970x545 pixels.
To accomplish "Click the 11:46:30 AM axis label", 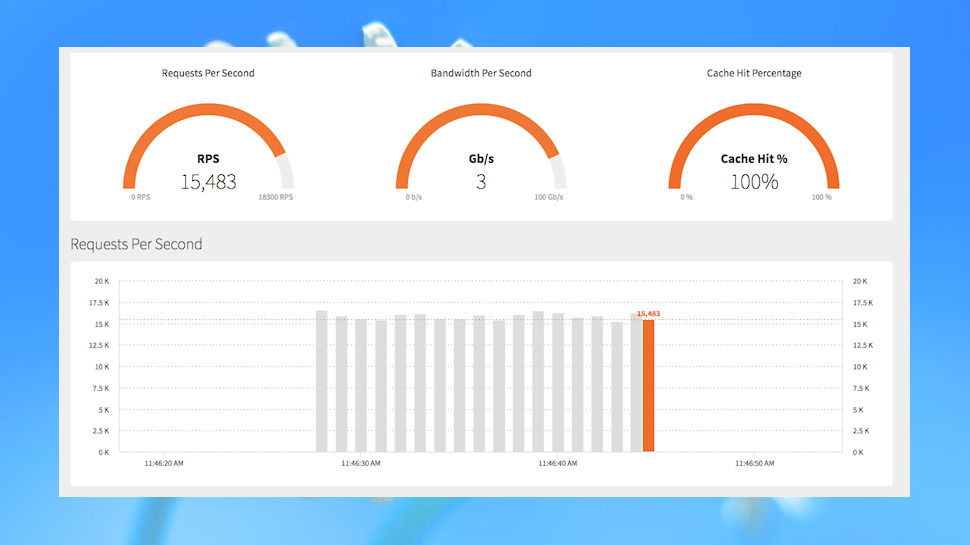I will click(361, 463).
